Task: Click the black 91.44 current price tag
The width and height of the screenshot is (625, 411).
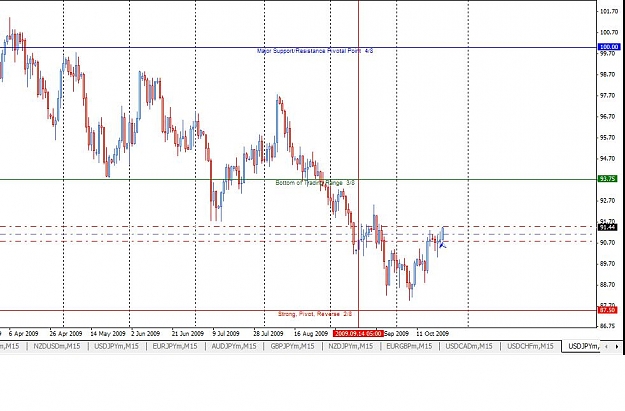Action: point(607,227)
